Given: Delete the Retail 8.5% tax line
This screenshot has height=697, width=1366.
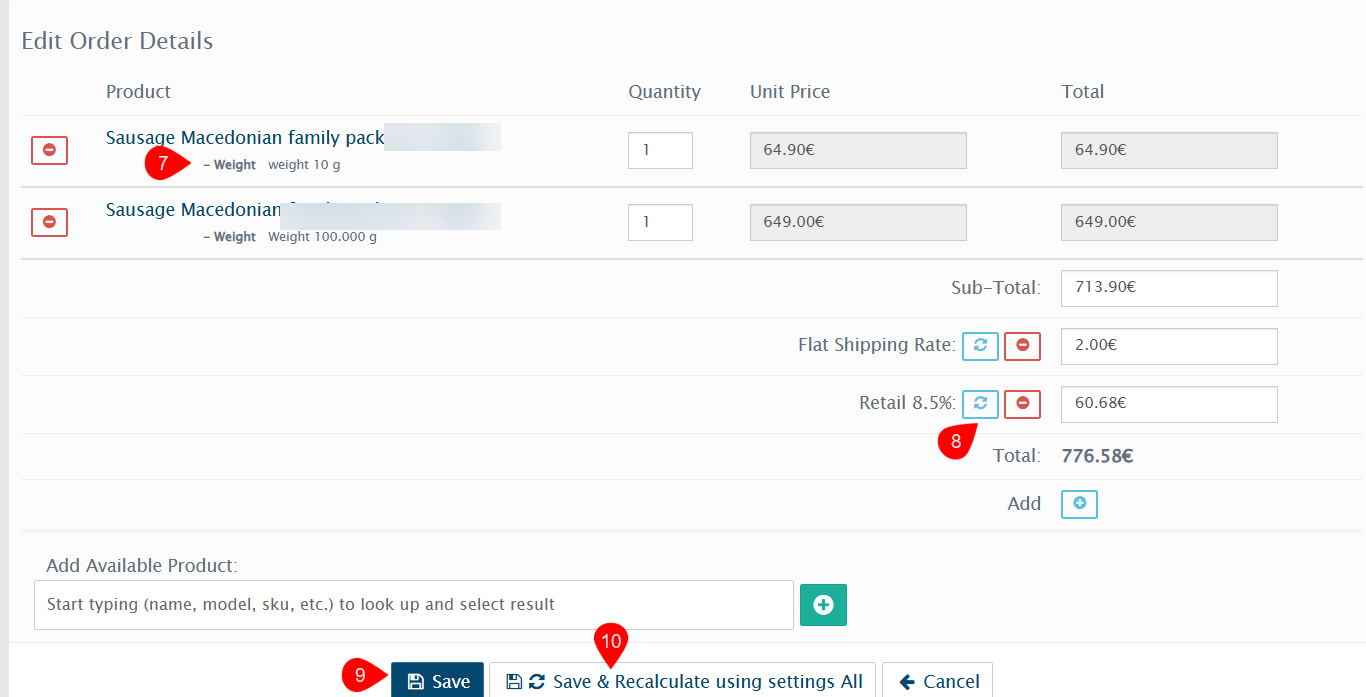Looking at the screenshot, I should click(1022, 404).
